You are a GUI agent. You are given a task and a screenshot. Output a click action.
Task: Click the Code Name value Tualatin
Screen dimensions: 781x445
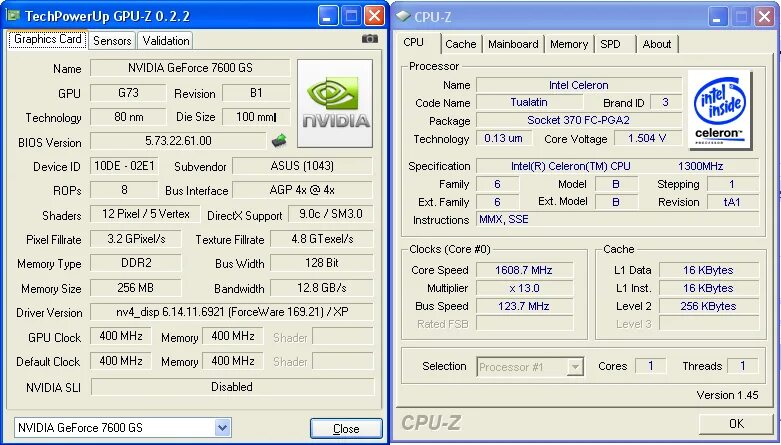[x=529, y=102]
